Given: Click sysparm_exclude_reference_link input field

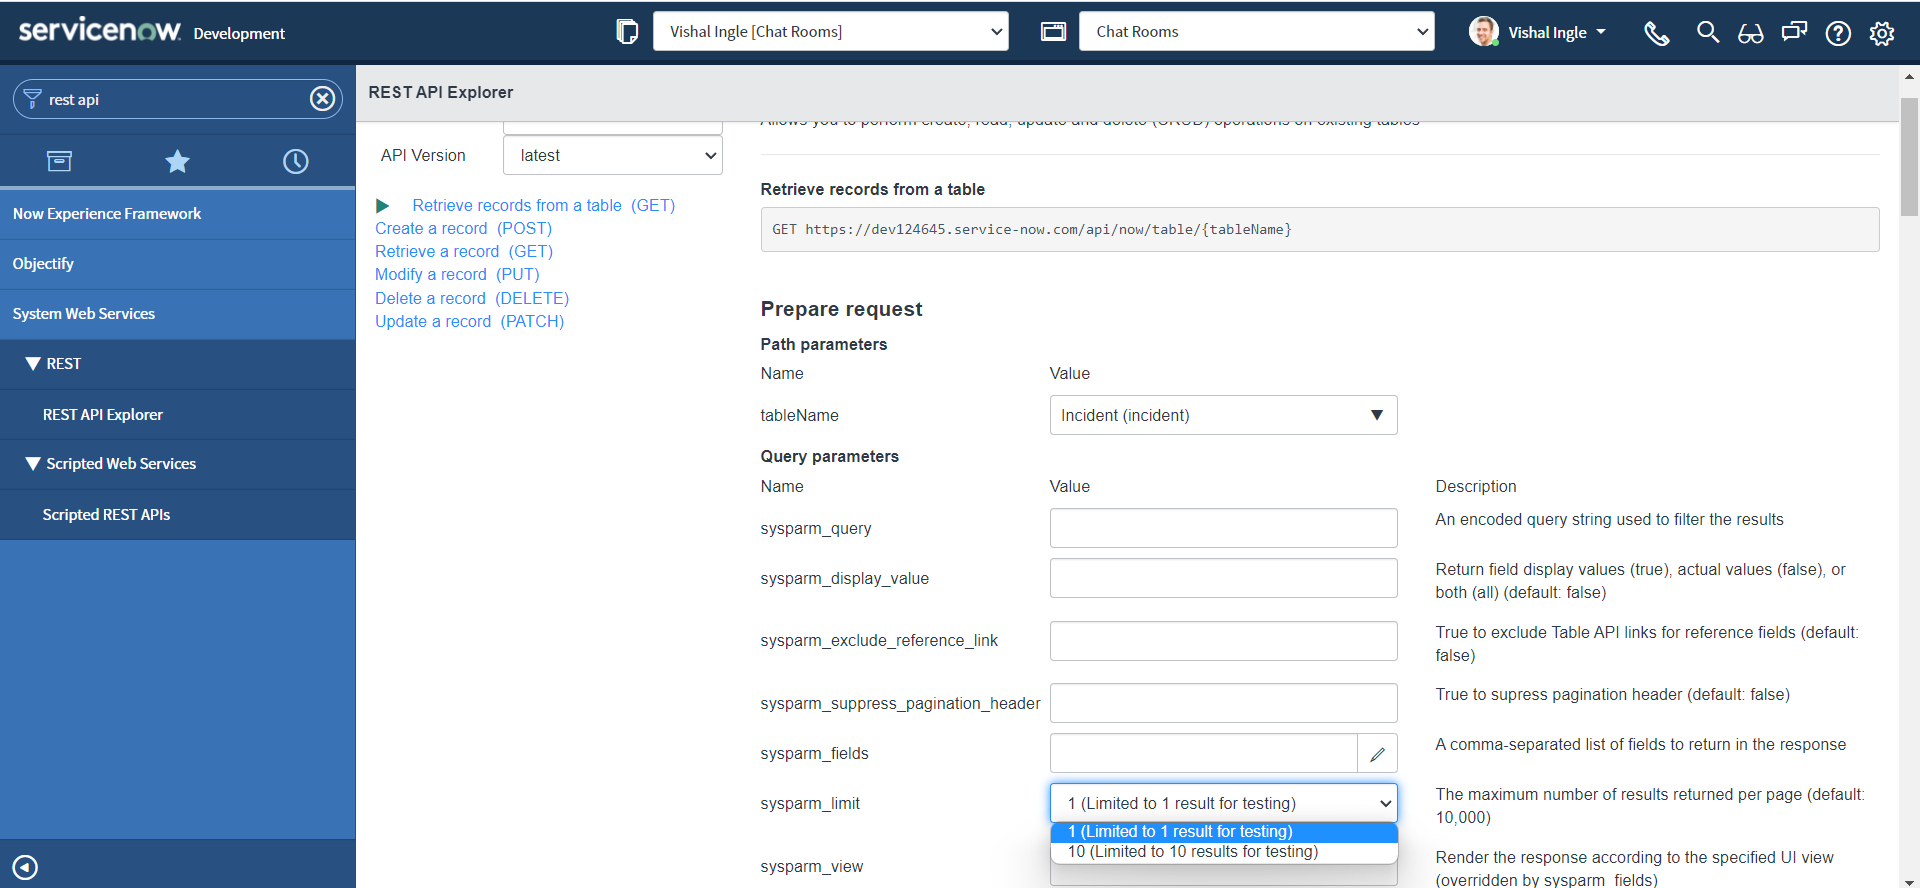Looking at the screenshot, I should click(1223, 641).
